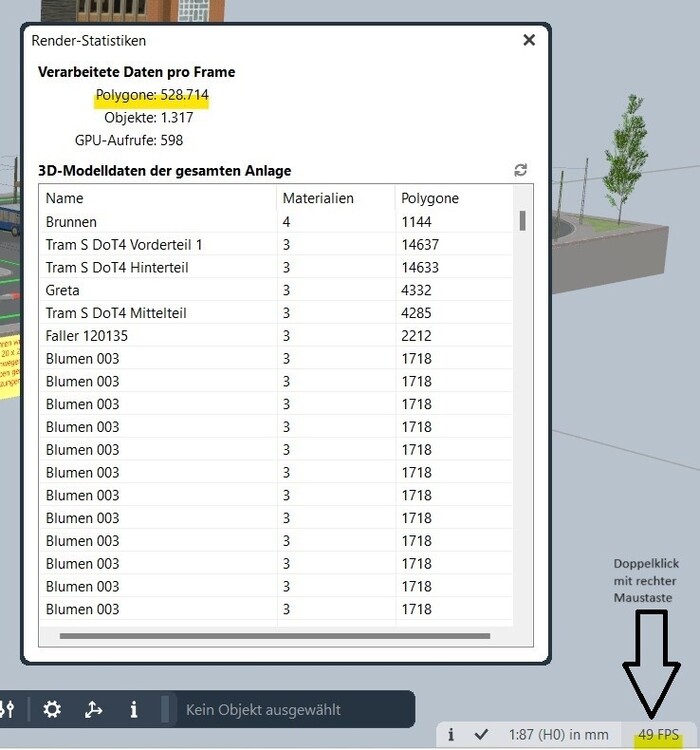Click the checkmark icon in status bar
Image resolution: width=700 pixels, height=750 pixels.
tap(481, 735)
